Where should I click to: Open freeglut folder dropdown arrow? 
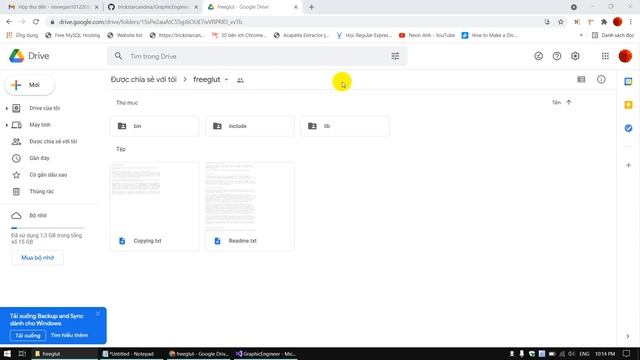coord(227,80)
